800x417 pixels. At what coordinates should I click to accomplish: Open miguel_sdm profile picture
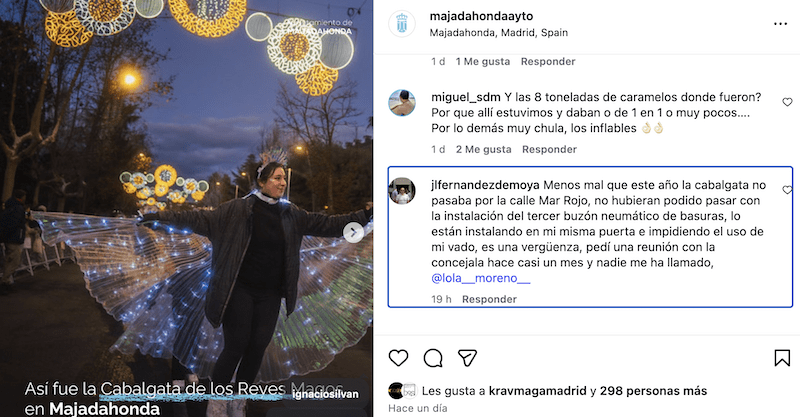(402, 103)
